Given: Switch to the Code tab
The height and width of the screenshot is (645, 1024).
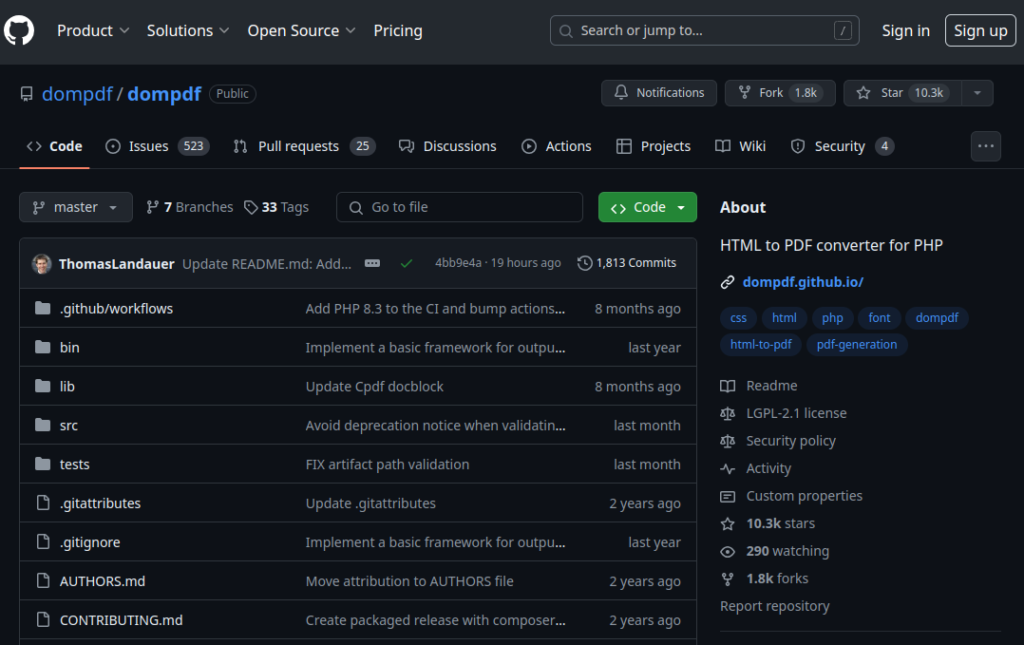Looking at the screenshot, I should 54,146.
